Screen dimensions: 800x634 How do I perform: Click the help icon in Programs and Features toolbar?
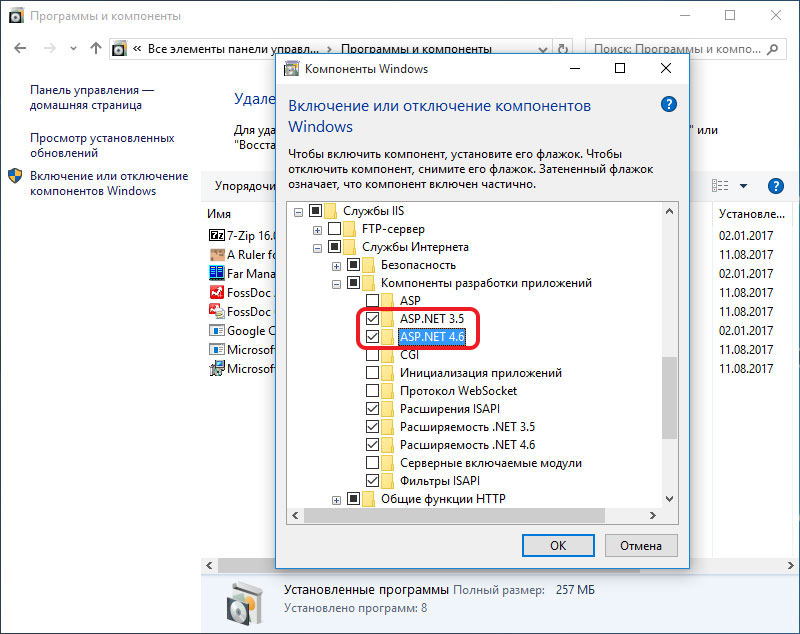pyautogui.click(x=776, y=186)
